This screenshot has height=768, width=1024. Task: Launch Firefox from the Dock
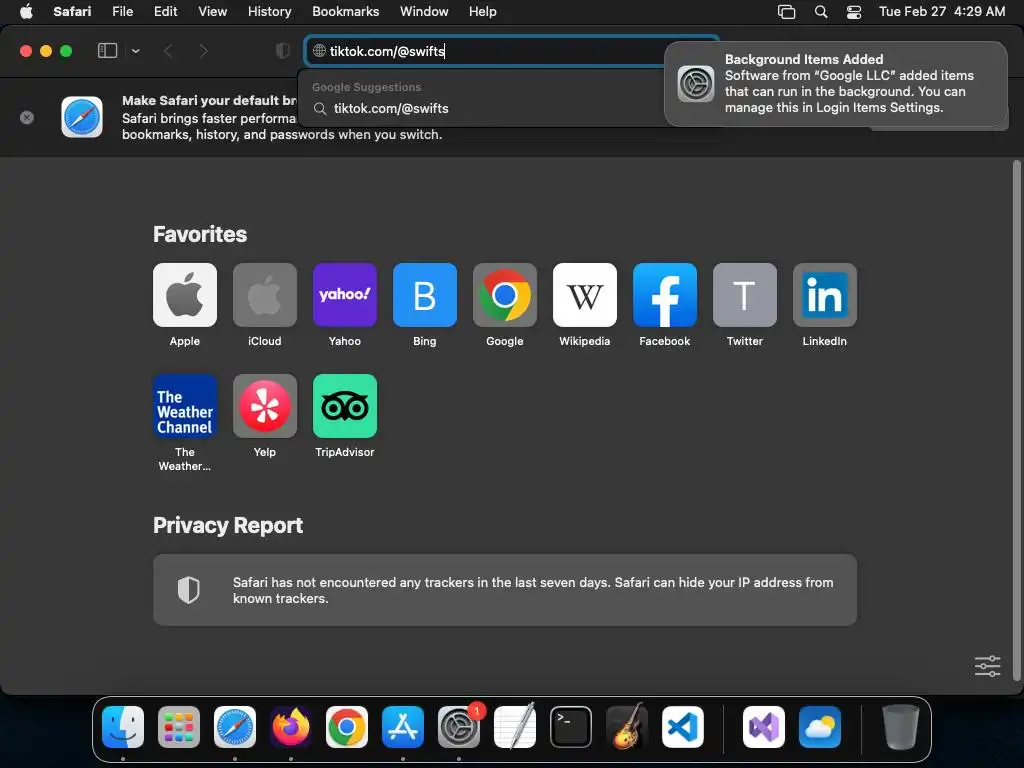click(x=291, y=727)
